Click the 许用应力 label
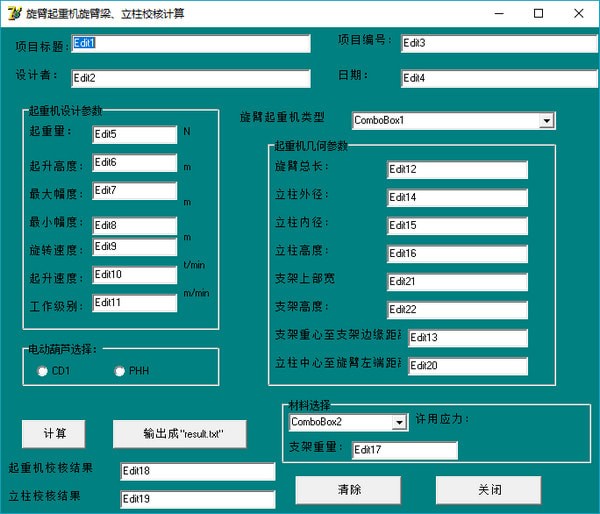Viewport: 600px width, 514px height. 442,419
